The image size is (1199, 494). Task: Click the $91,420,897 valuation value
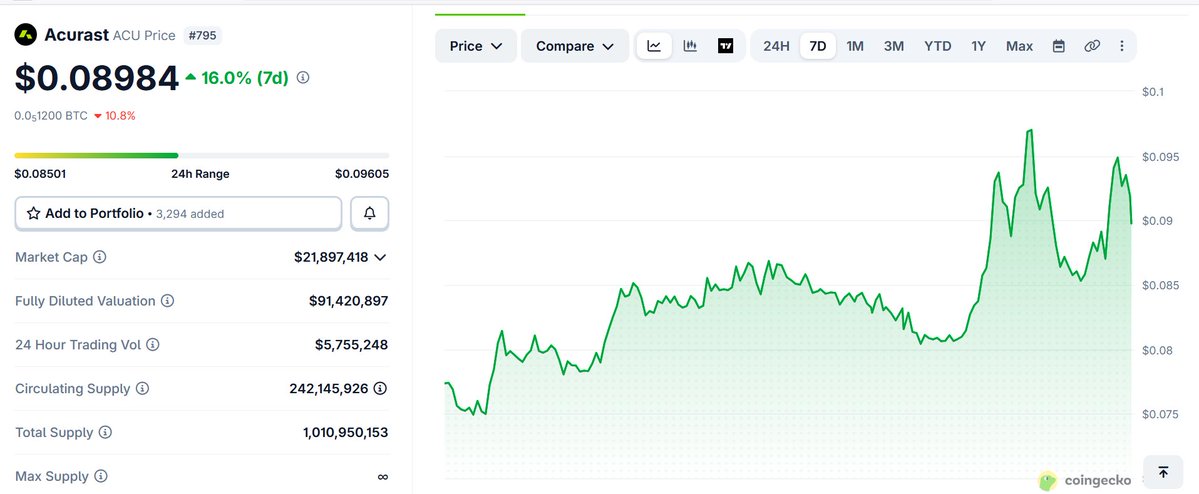coord(349,301)
